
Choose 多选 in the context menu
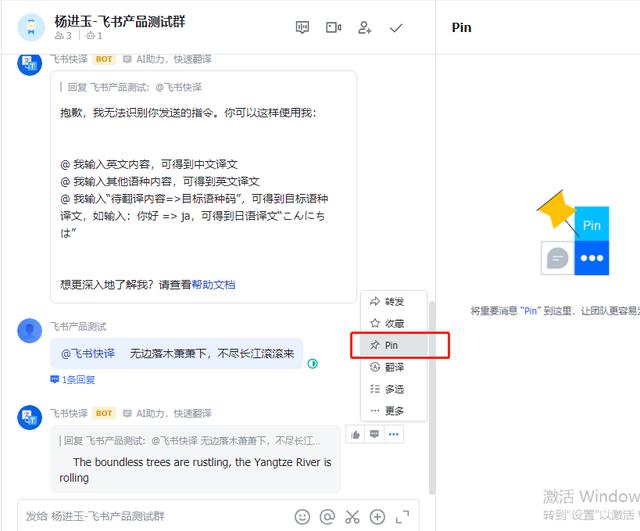(x=393, y=389)
